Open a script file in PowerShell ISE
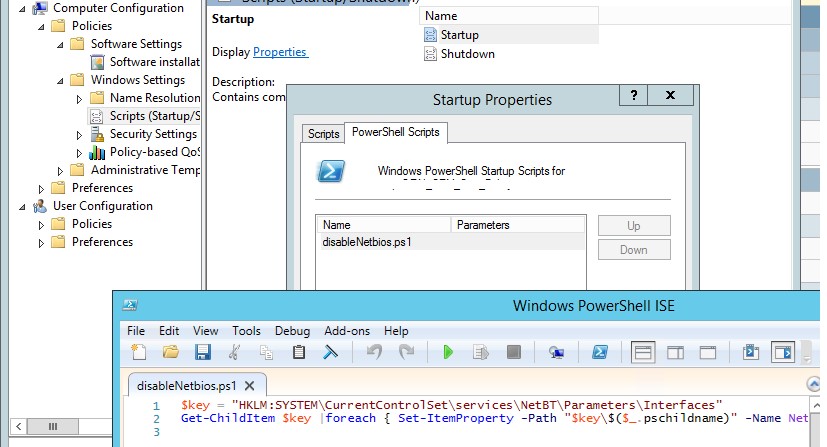The width and height of the screenshot is (827, 447). tap(171, 352)
